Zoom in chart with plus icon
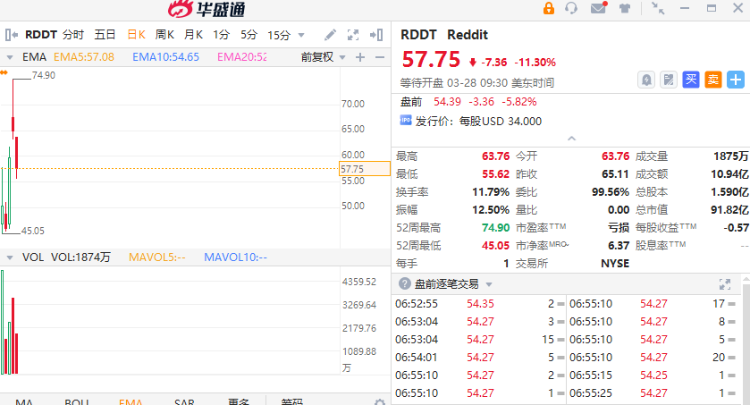Image resolution: width=750 pixels, height=405 pixels. 360,57
